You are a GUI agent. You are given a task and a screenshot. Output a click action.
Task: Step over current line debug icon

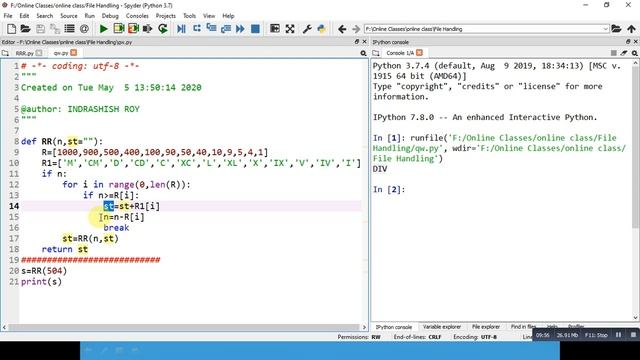click(x=197, y=29)
